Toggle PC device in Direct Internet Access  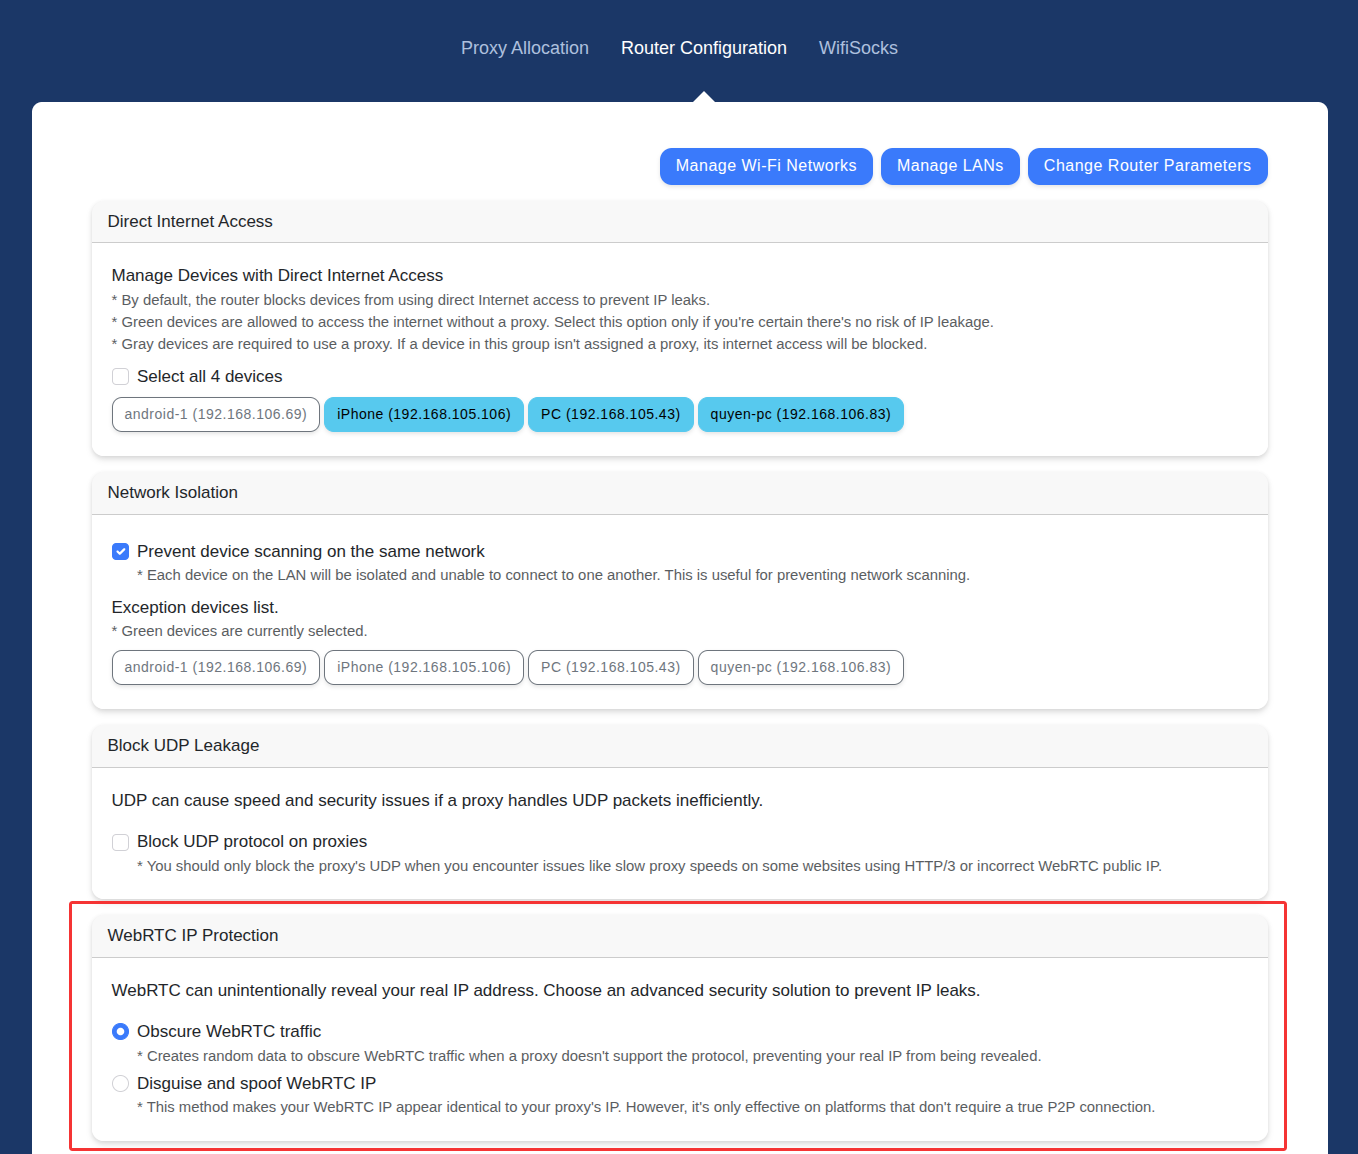click(610, 415)
